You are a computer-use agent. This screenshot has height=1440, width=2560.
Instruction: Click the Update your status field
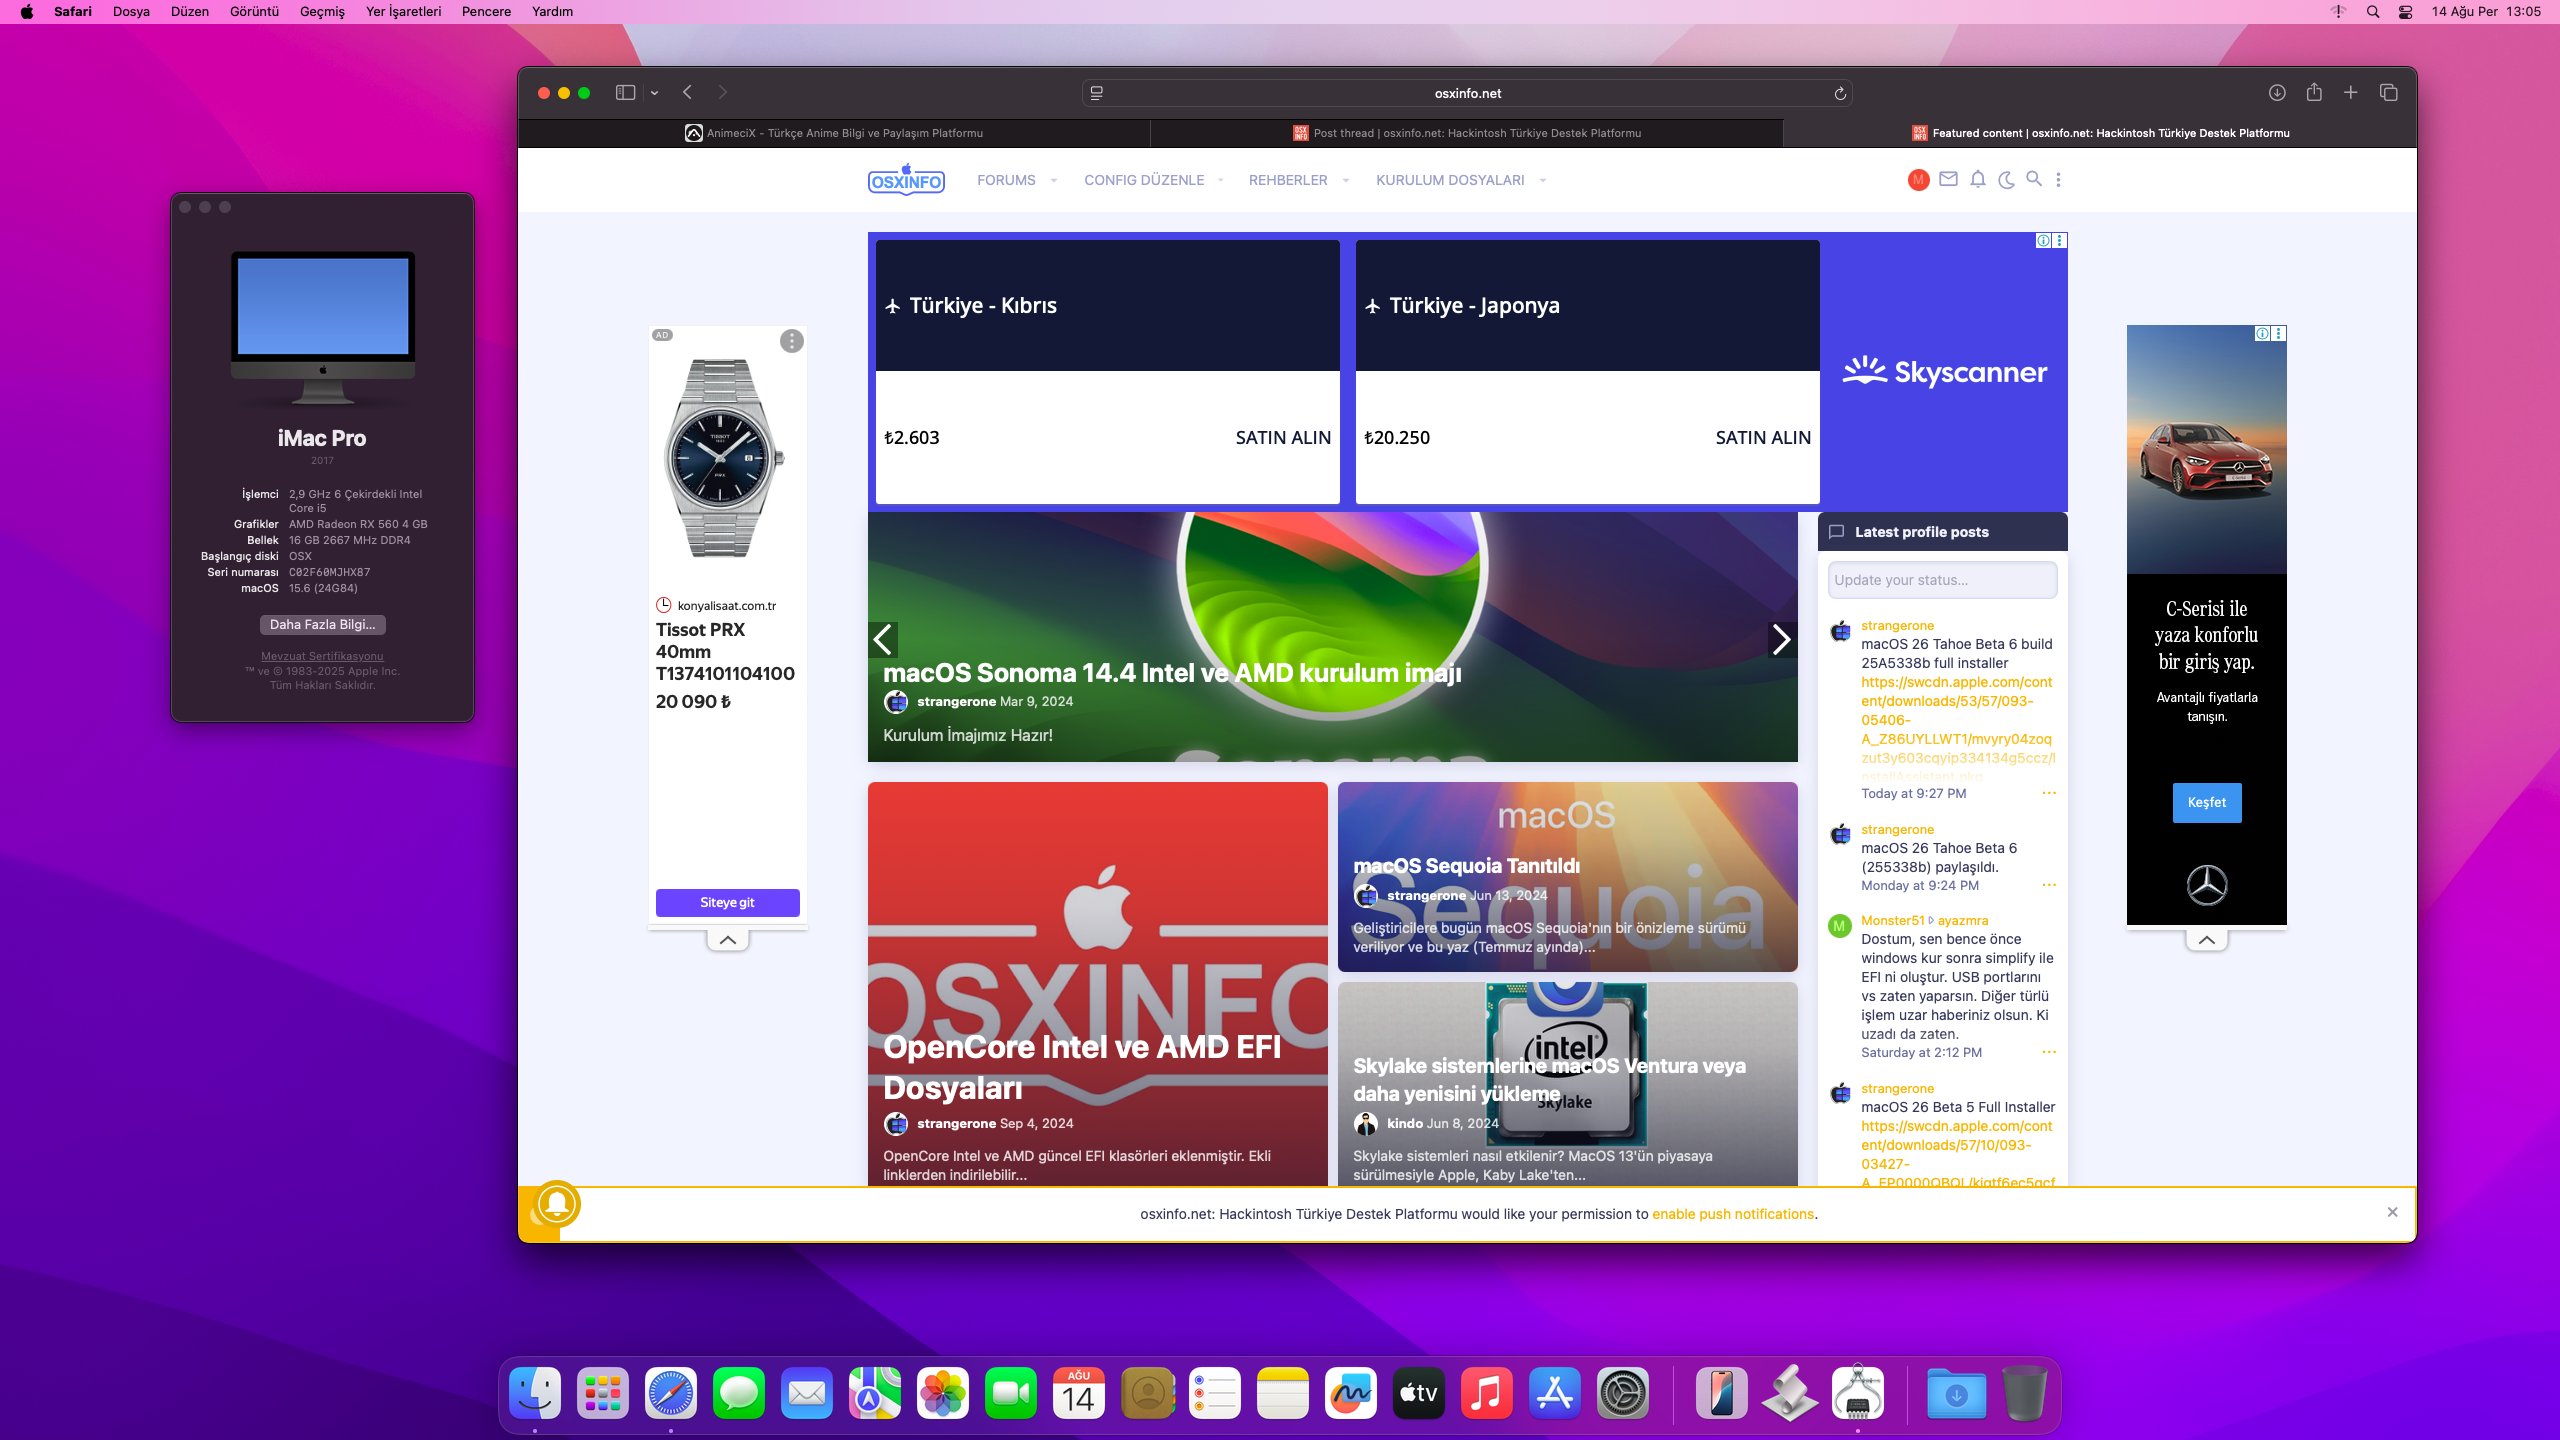point(1942,580)
